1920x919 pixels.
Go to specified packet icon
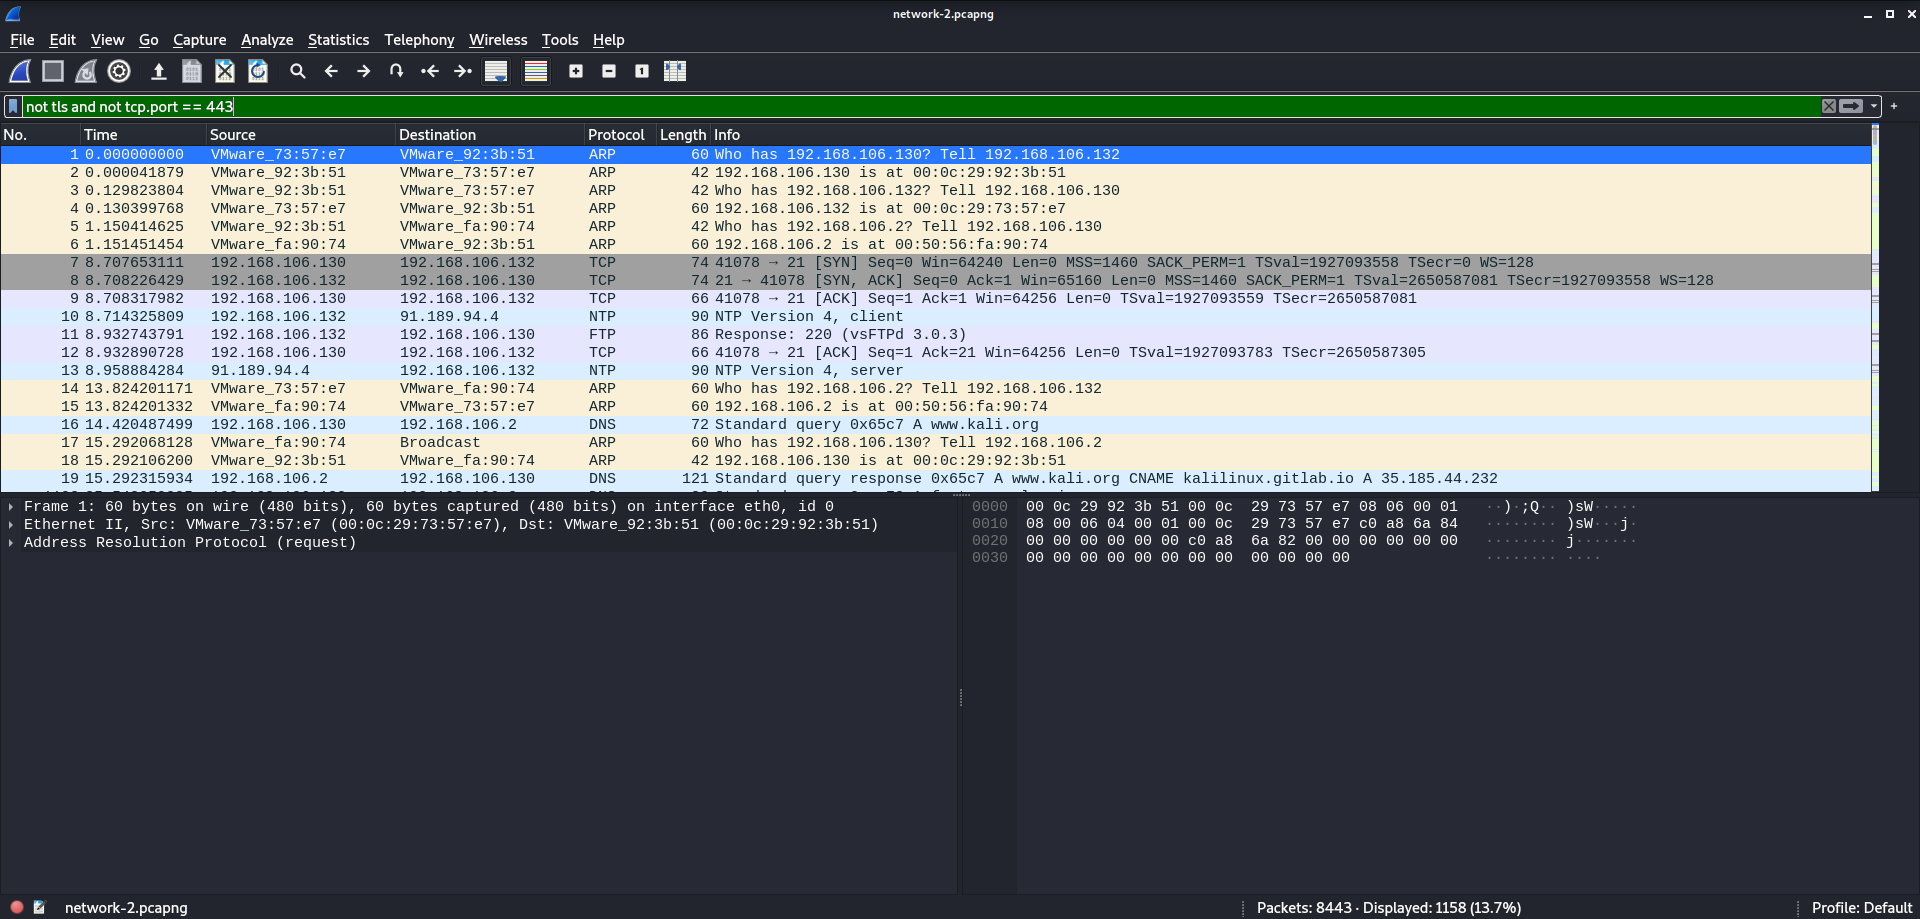click(x=397, y=71)
